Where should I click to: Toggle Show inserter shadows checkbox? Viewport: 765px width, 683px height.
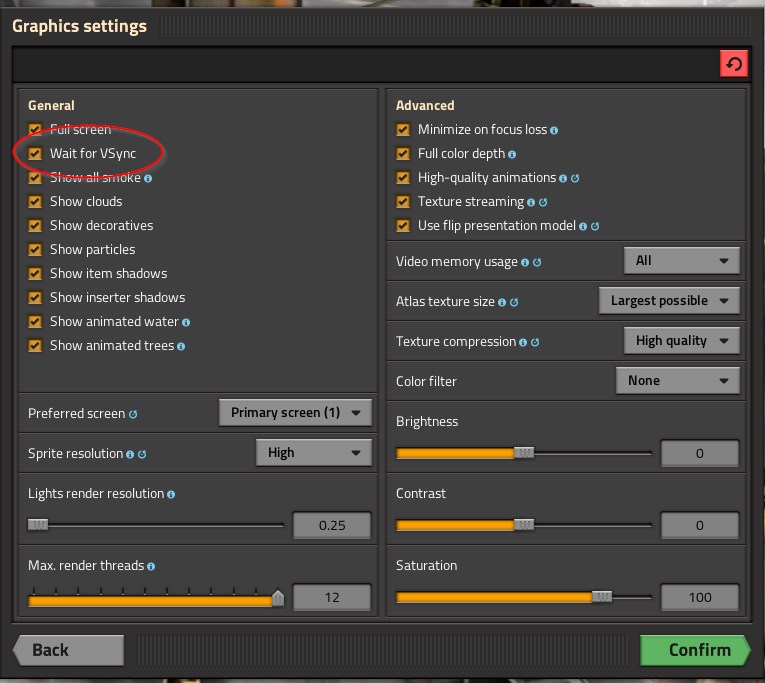pyautogui.click(x=35, y=298)
